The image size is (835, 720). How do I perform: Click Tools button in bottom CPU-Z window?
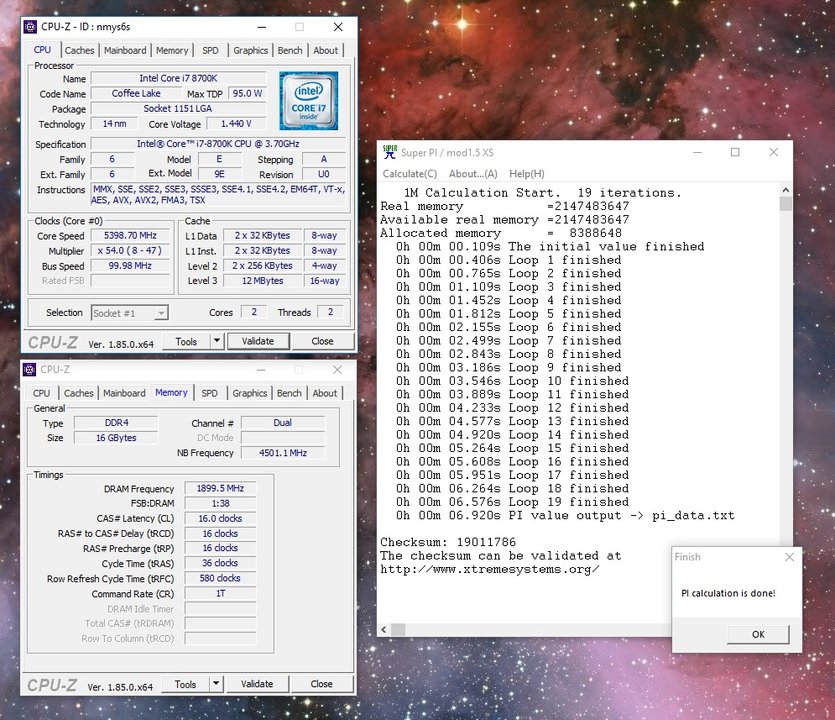pos(185,684)
